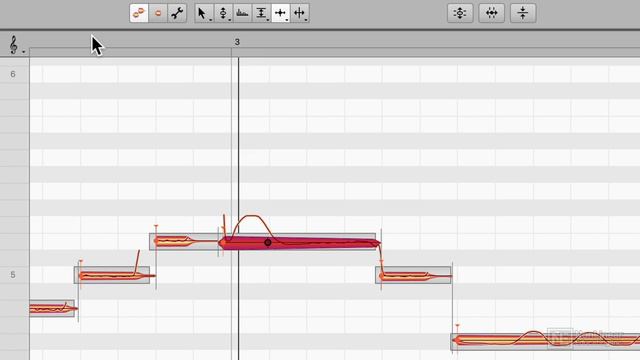Screen dimensions: 640x360
Task: Select the Amplitude tool
Action: click(261, 13)
